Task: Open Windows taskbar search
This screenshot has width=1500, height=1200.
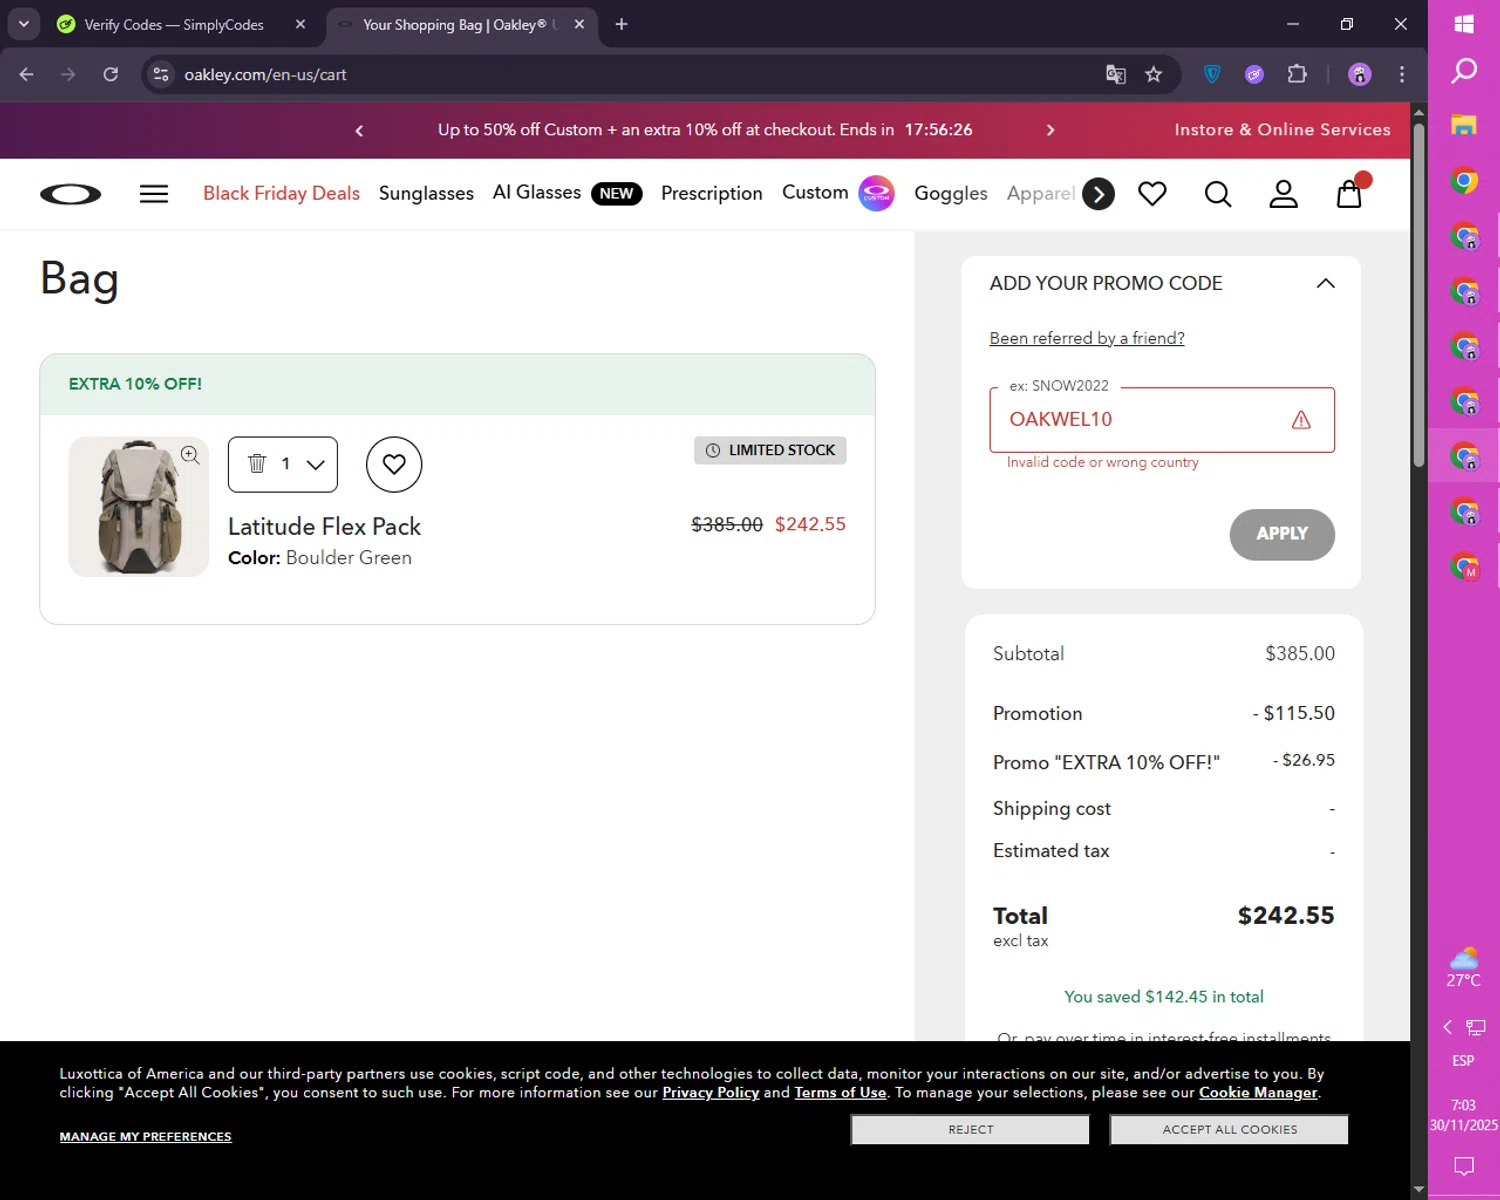Action: pos(1464,70)
